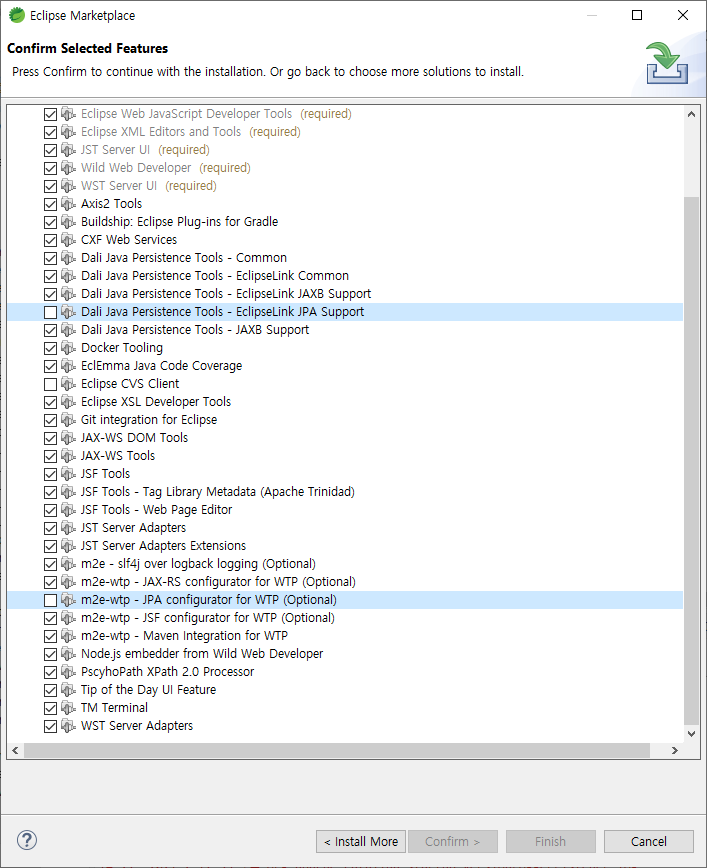This screenshot has width=707, height=868.
Task: Click the feature icon beside JSF Tools - Web Page Editor
Action: point(68,510)
